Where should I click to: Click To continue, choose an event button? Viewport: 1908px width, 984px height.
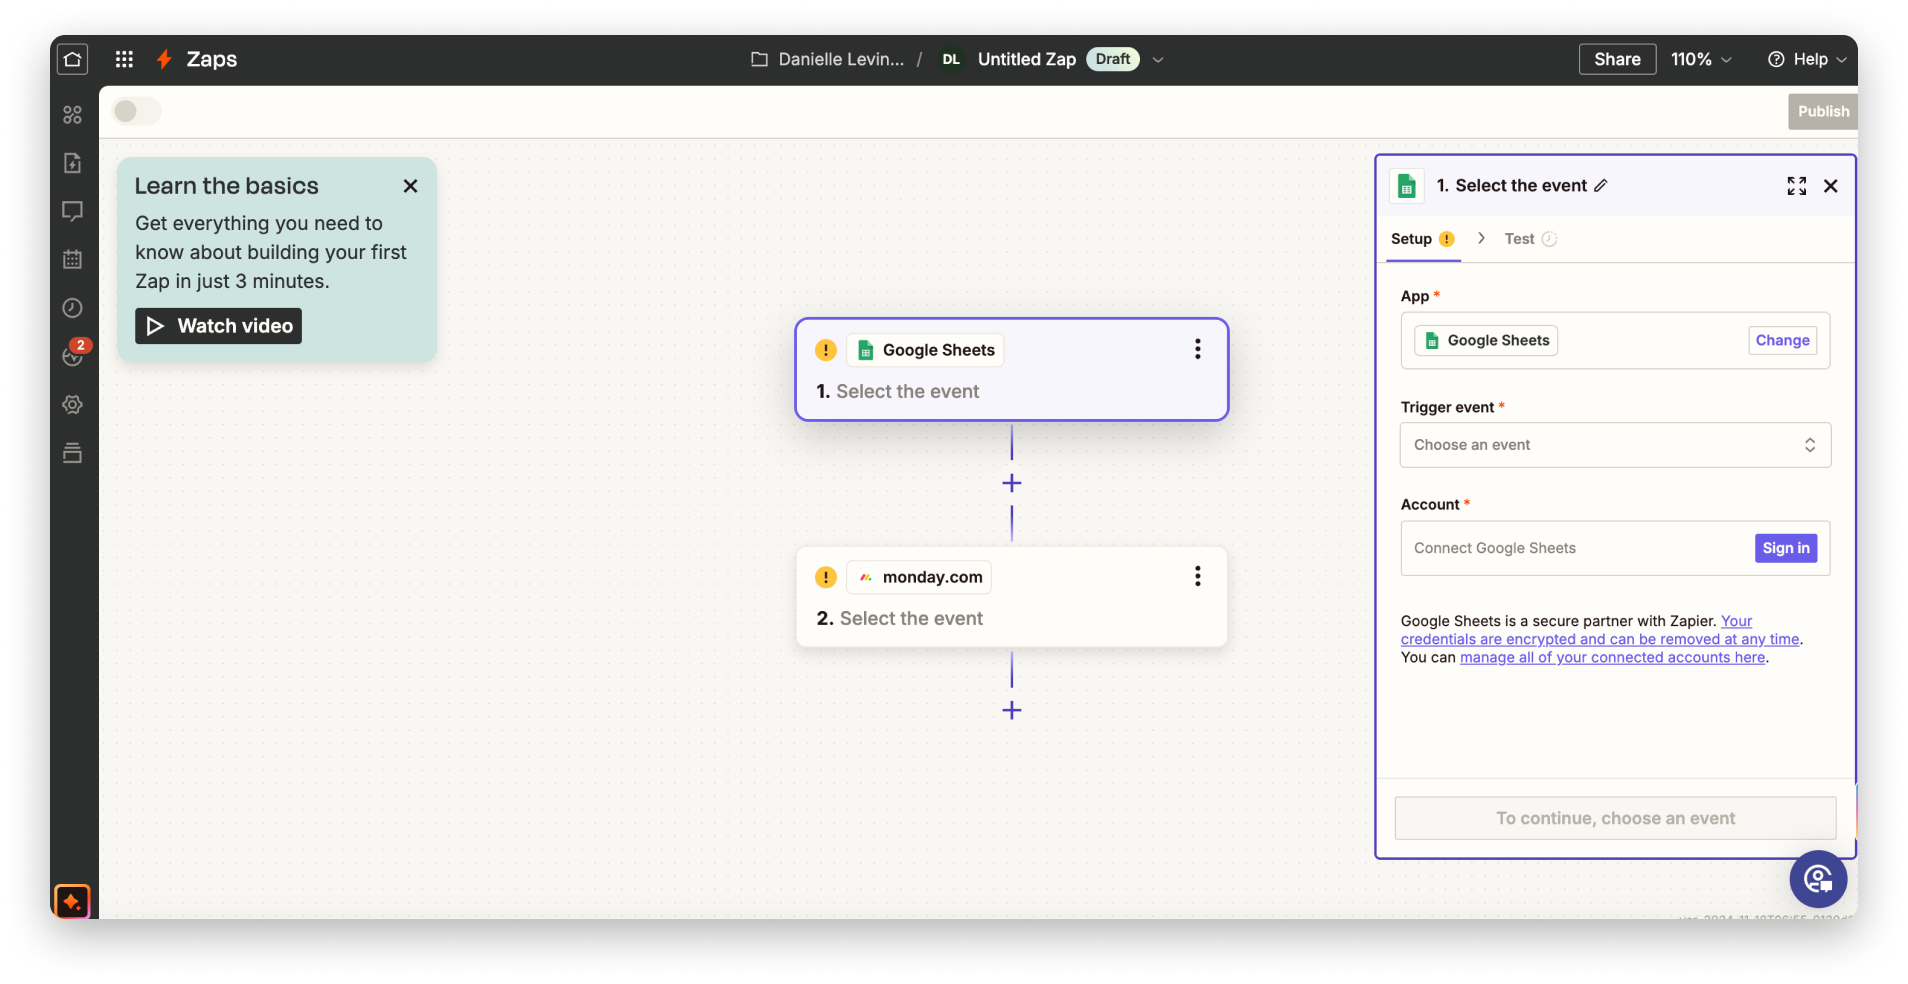[1615, 818]
